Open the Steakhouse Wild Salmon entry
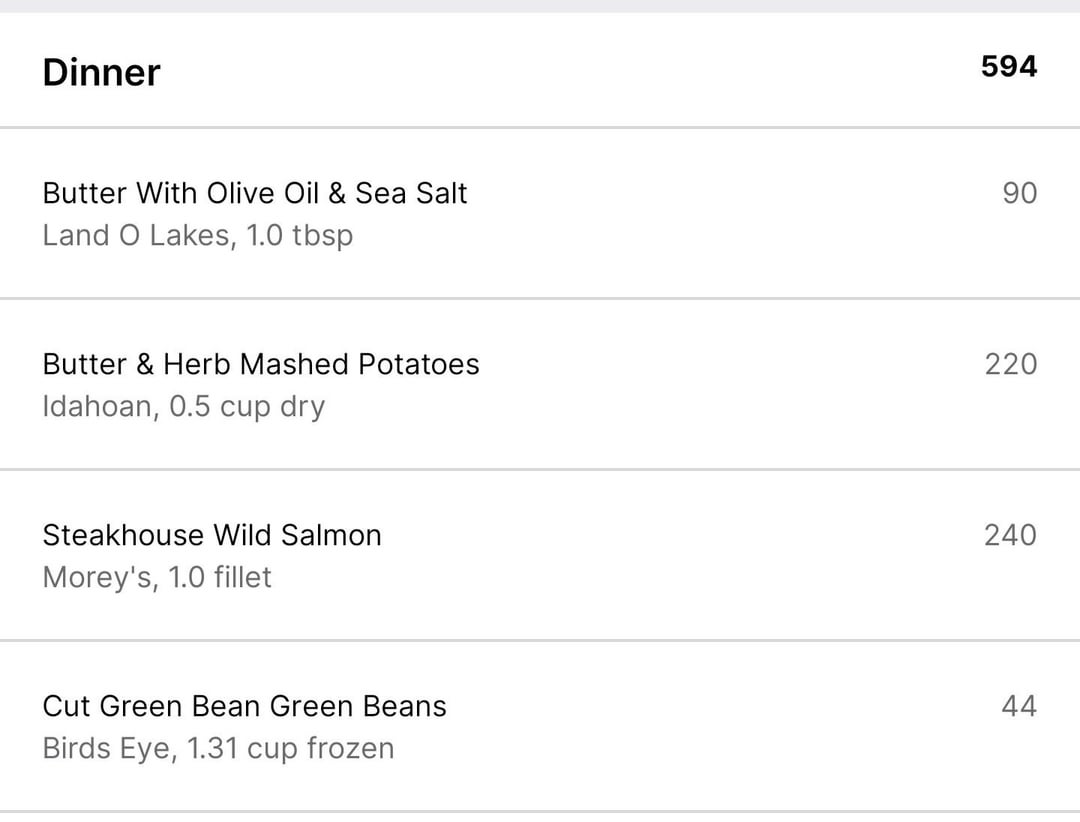The height and width of the screenshot is (822, 1080). coord(211,535)
